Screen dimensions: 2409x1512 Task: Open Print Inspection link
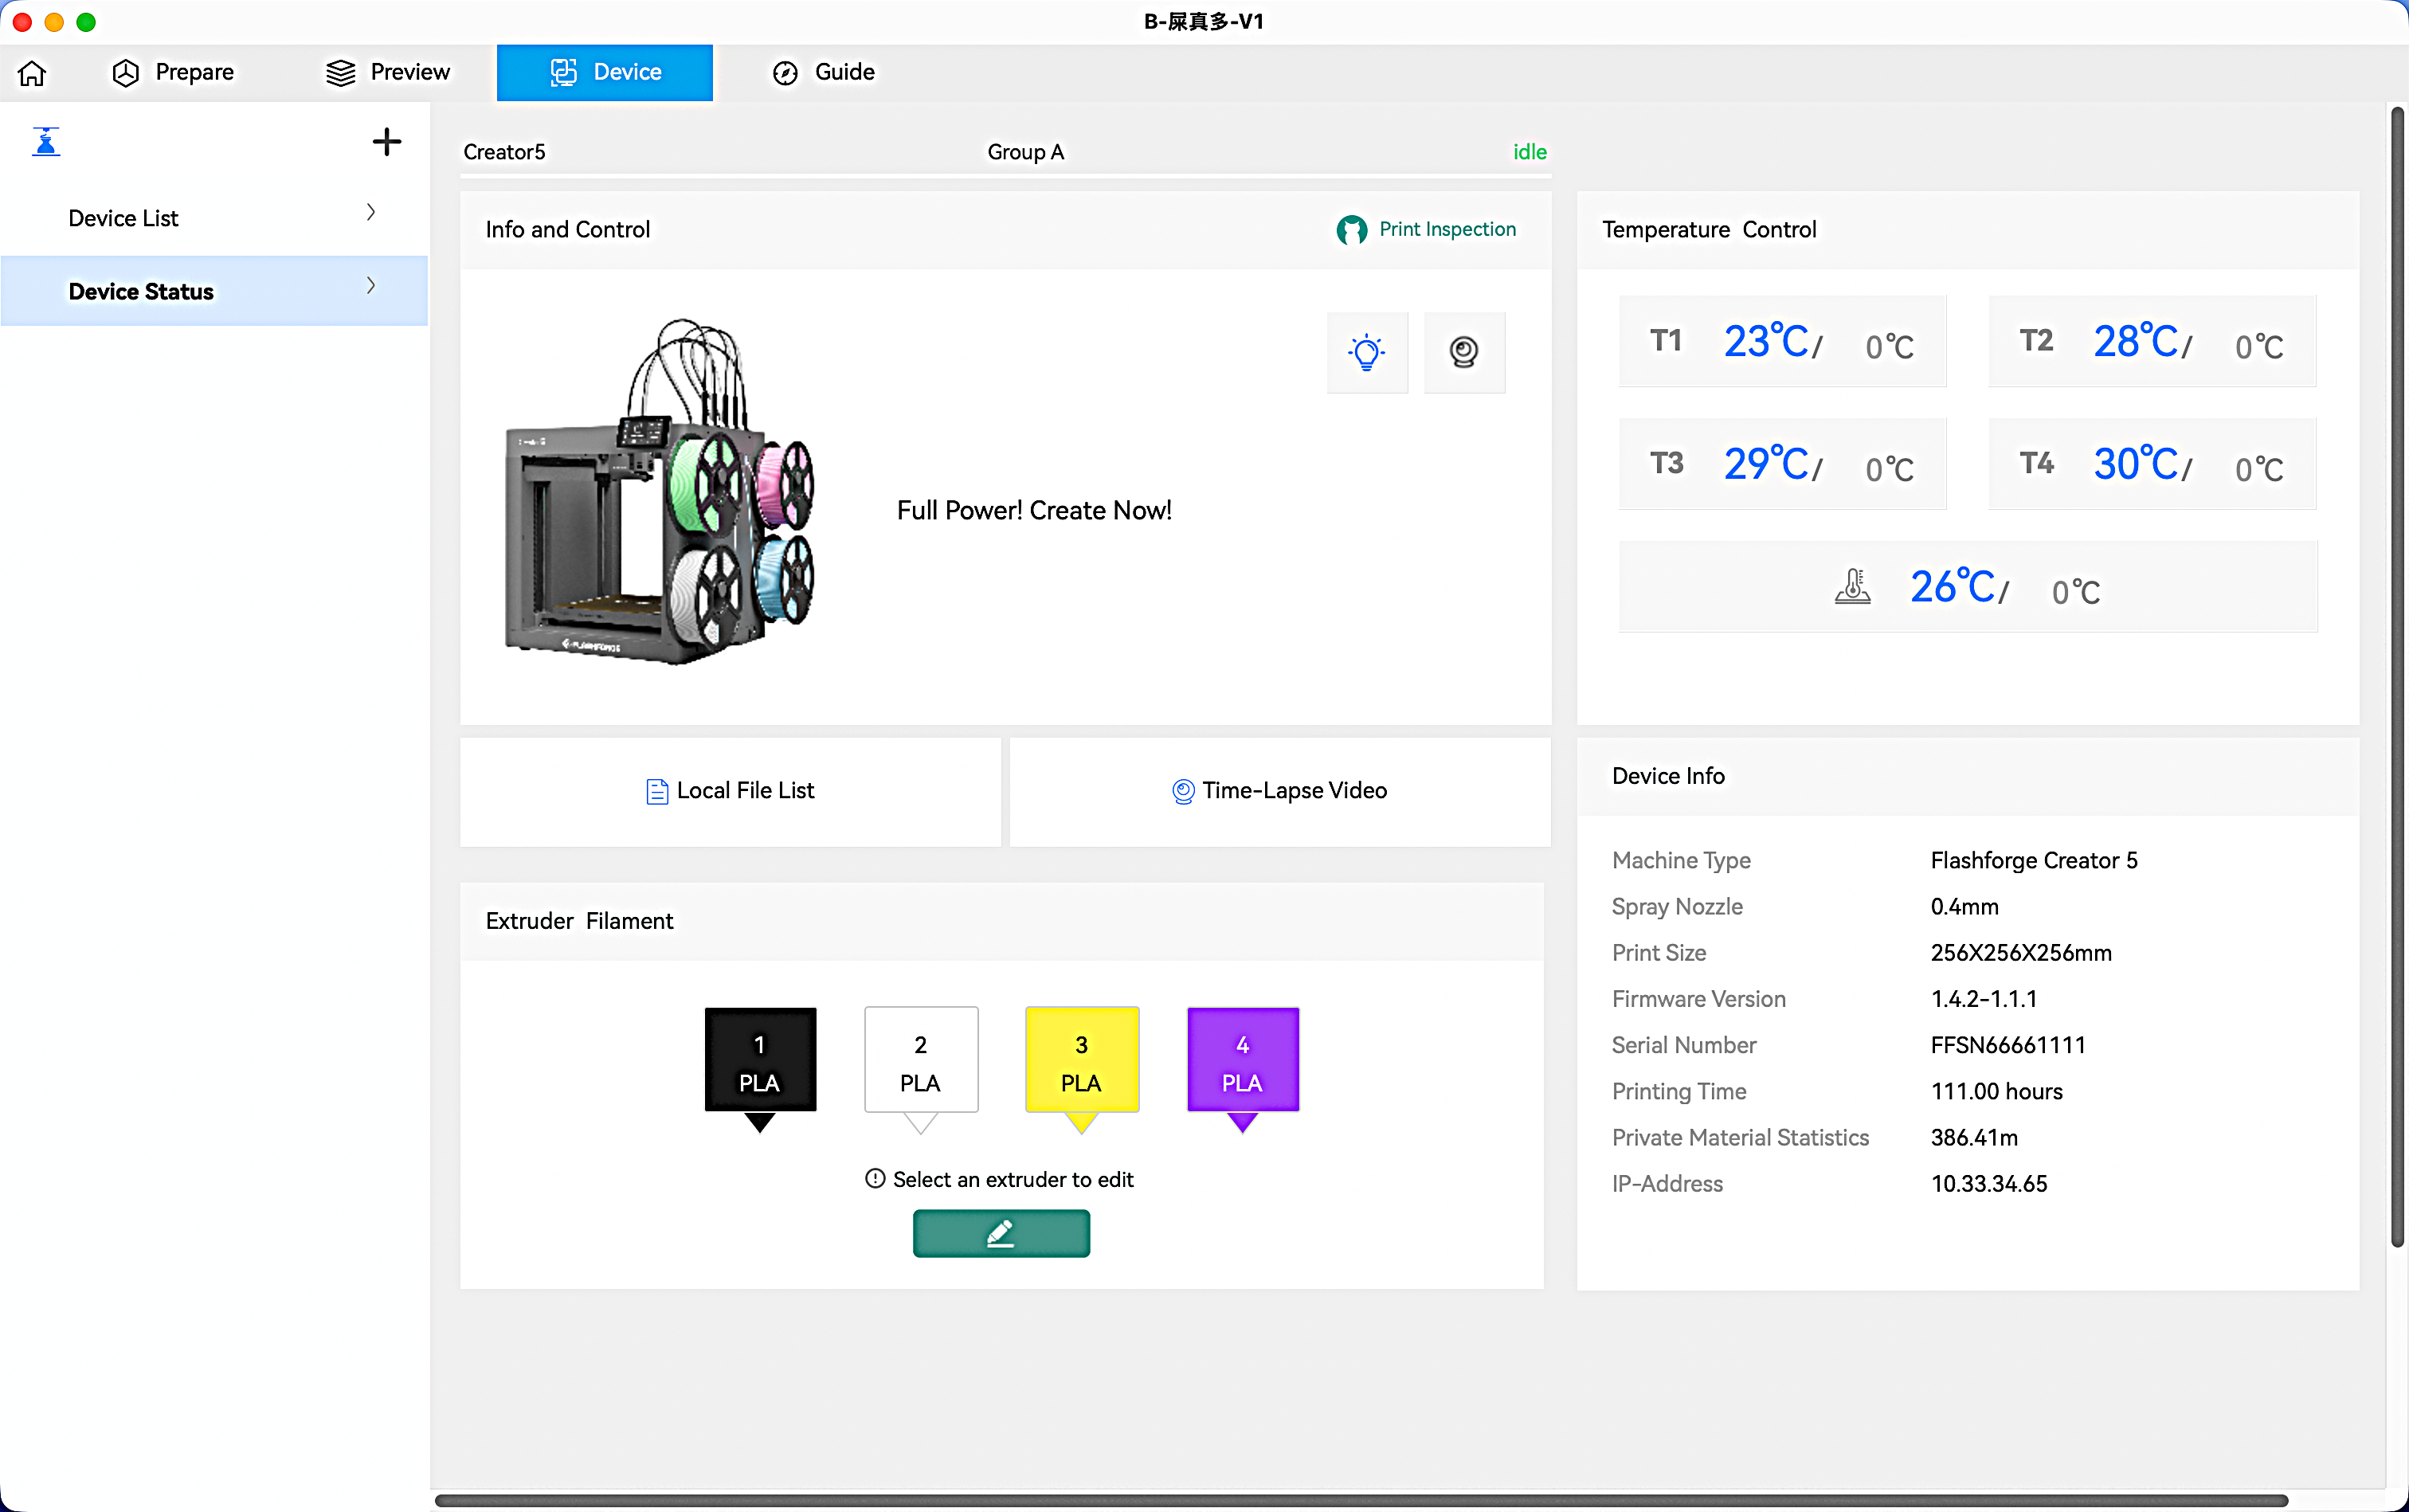coord(1447,229)
